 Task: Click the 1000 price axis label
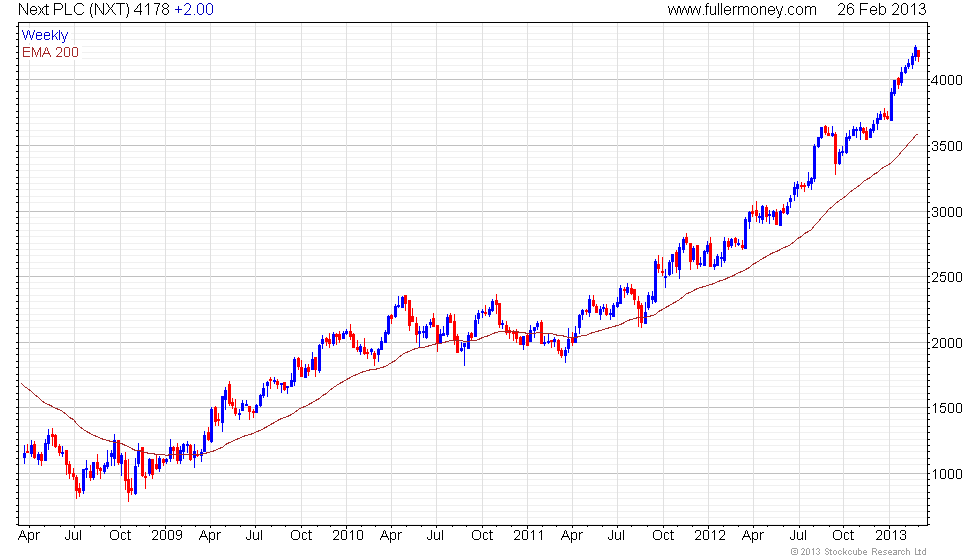point(947,474)
